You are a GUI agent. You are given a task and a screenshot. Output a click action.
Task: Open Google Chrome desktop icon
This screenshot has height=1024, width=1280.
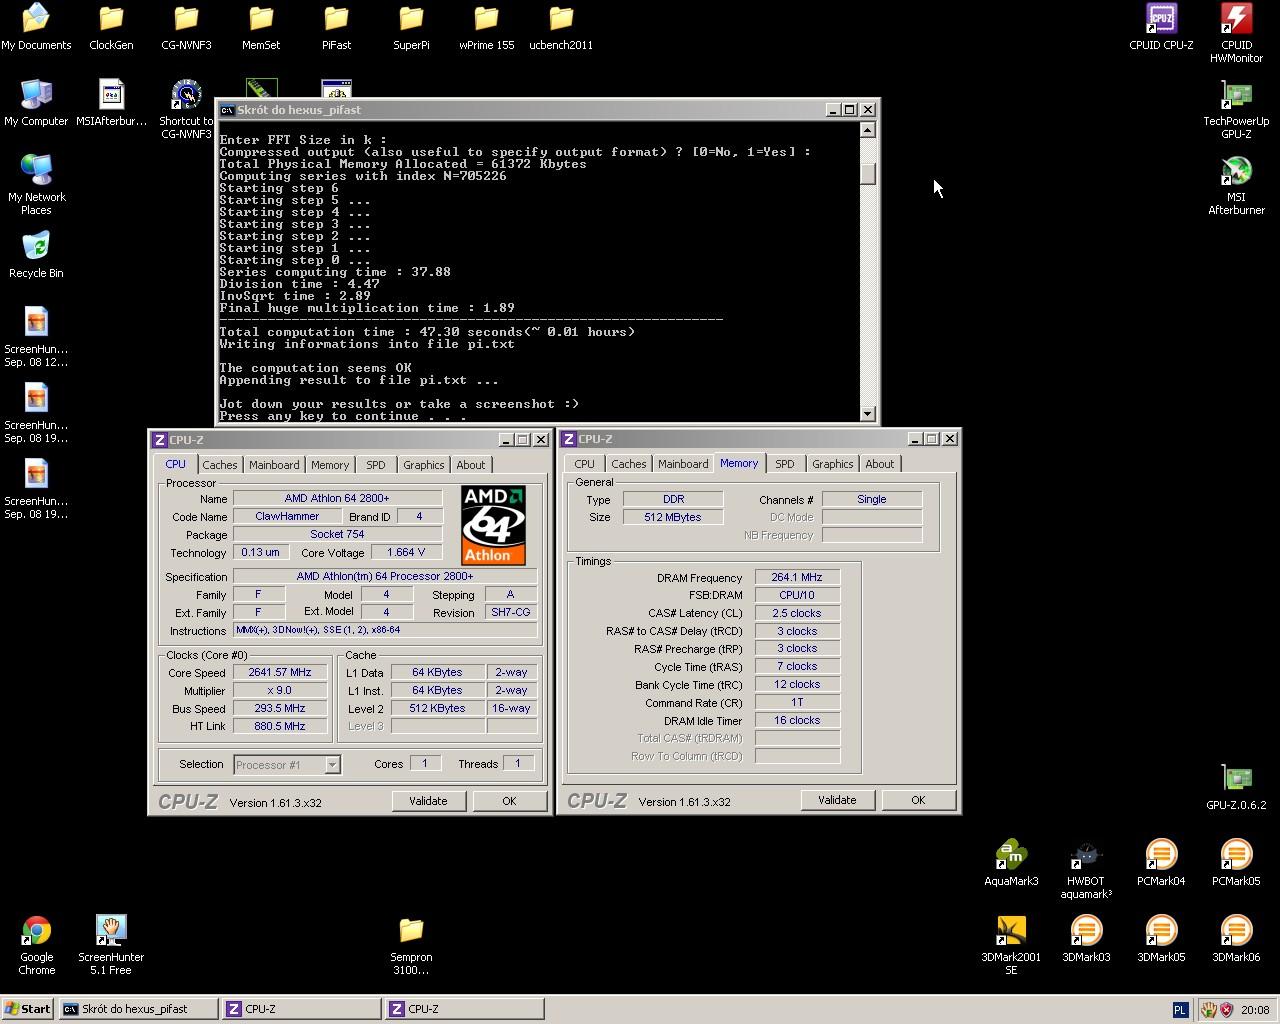pyautogui.click(x=36, y=944)
